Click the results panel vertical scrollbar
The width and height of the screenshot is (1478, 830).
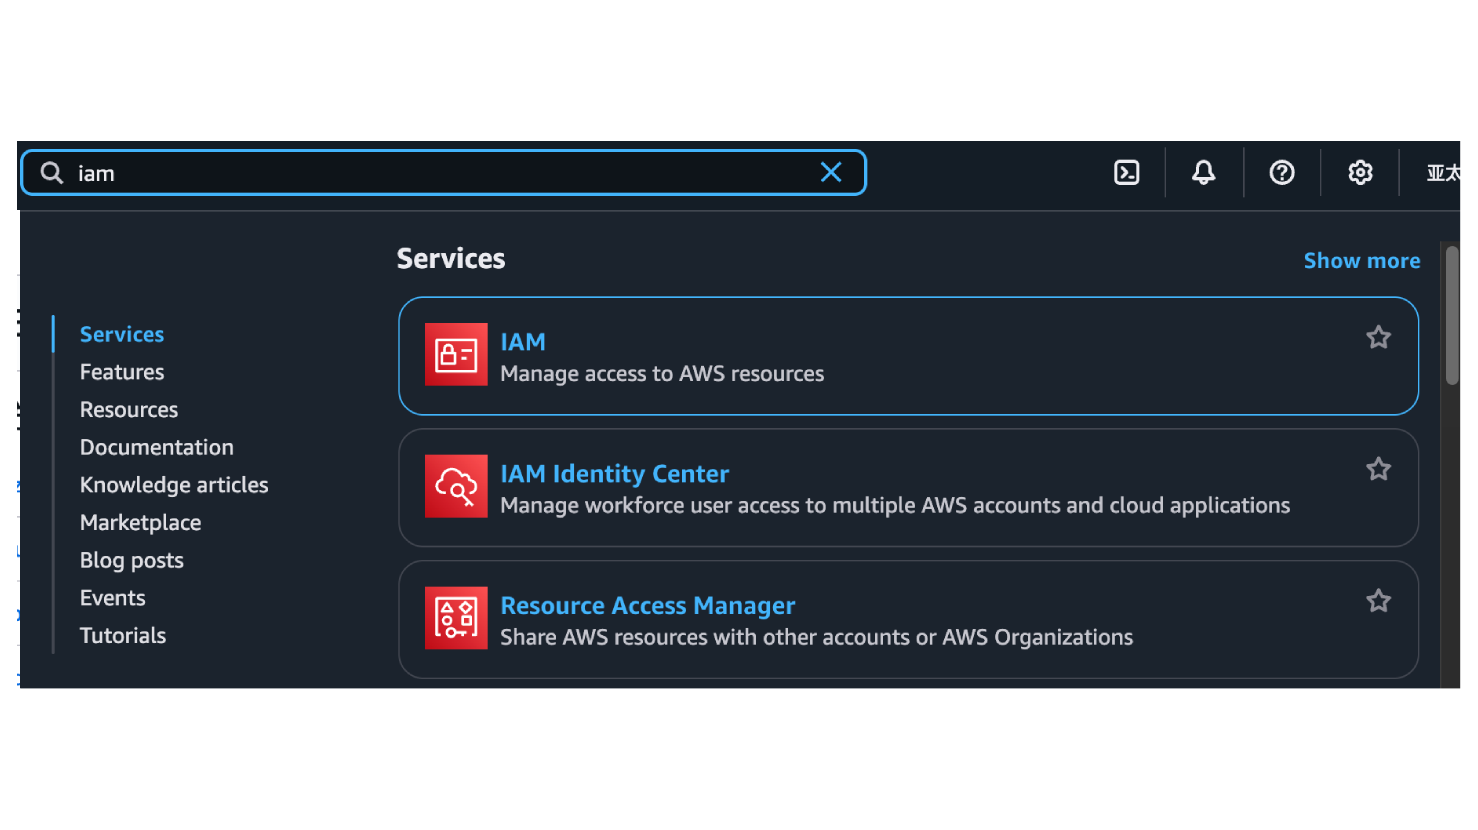pos(1451,315)
